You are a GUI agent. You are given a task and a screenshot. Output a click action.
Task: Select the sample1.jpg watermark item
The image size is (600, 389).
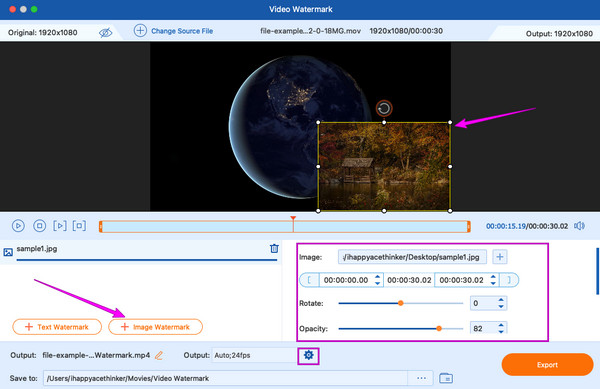click(141, 252)
